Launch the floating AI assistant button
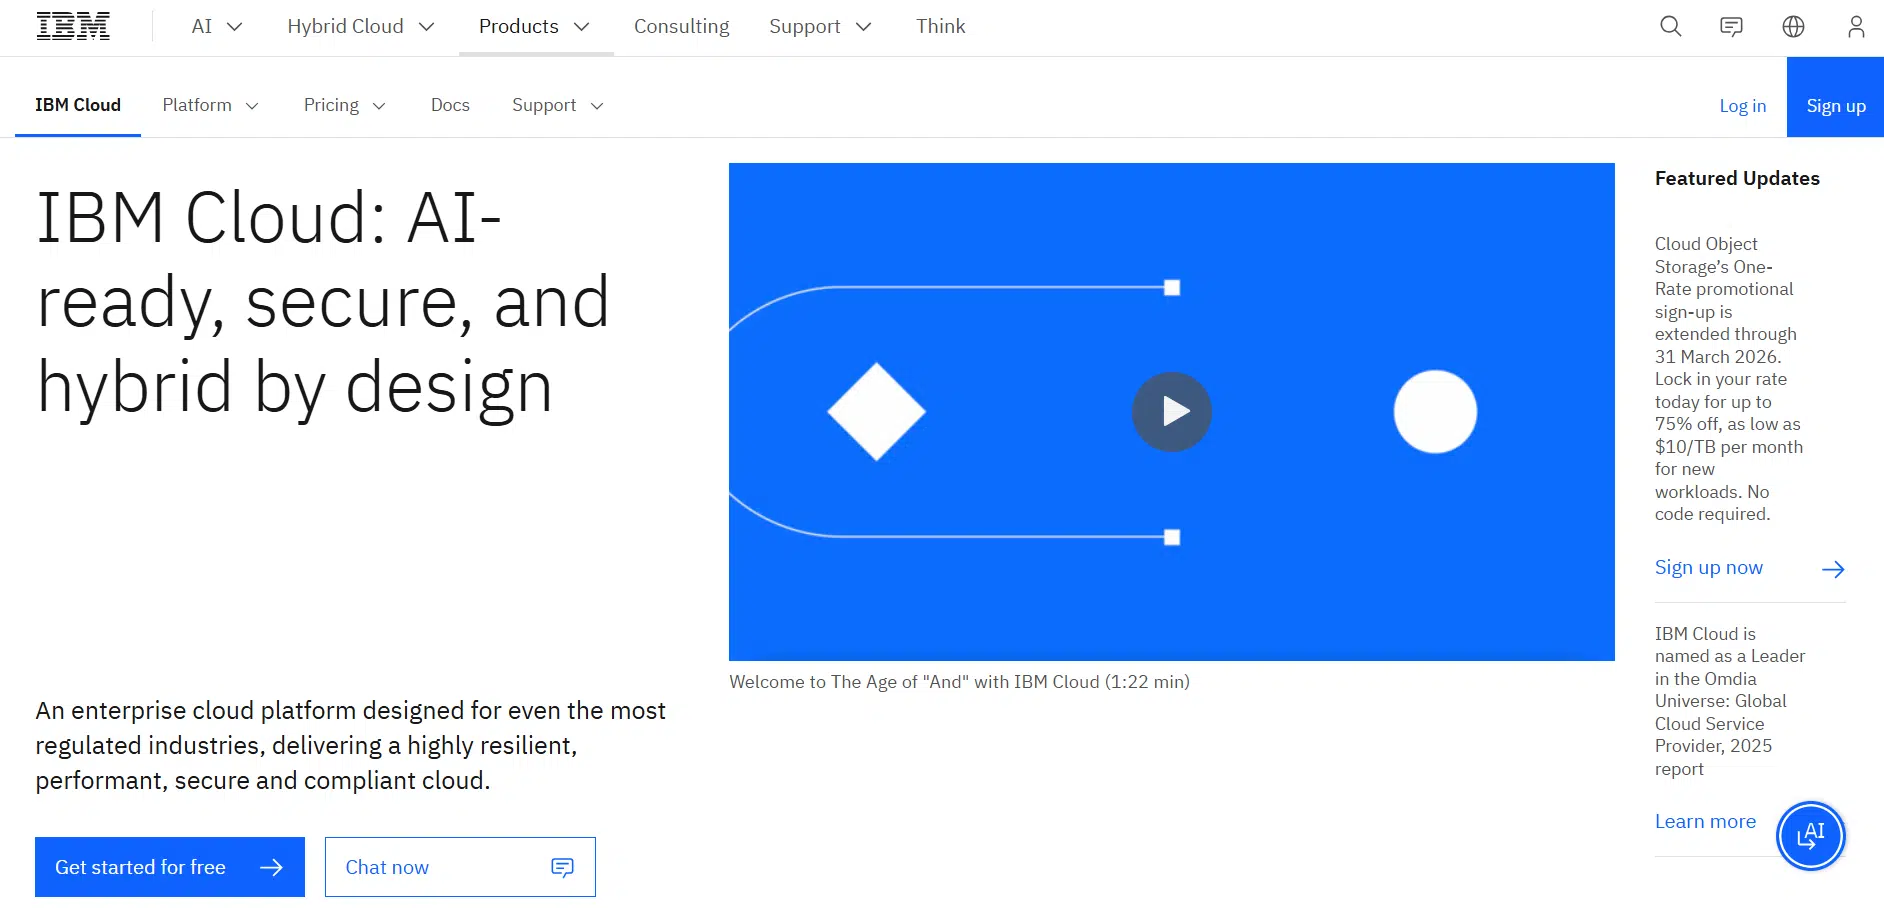 1810,835
